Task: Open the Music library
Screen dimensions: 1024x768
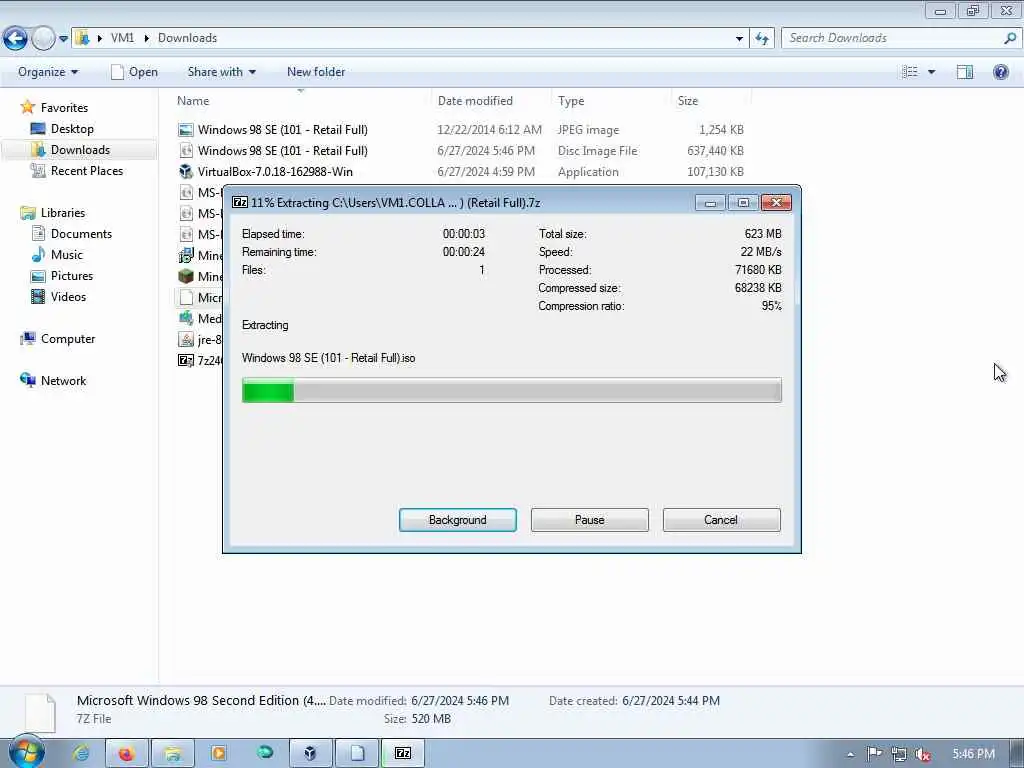Action: (67, 255)
